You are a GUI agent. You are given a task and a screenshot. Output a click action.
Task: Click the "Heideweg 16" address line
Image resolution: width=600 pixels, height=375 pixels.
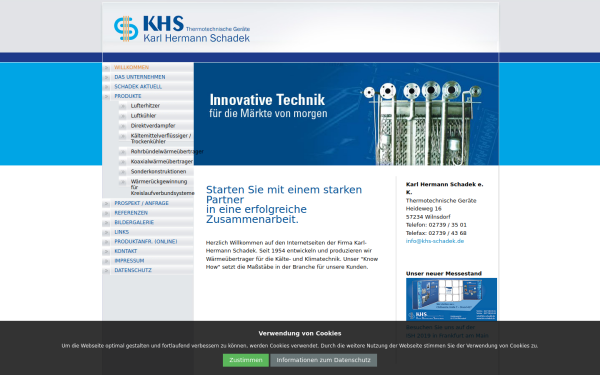[424, 209]
